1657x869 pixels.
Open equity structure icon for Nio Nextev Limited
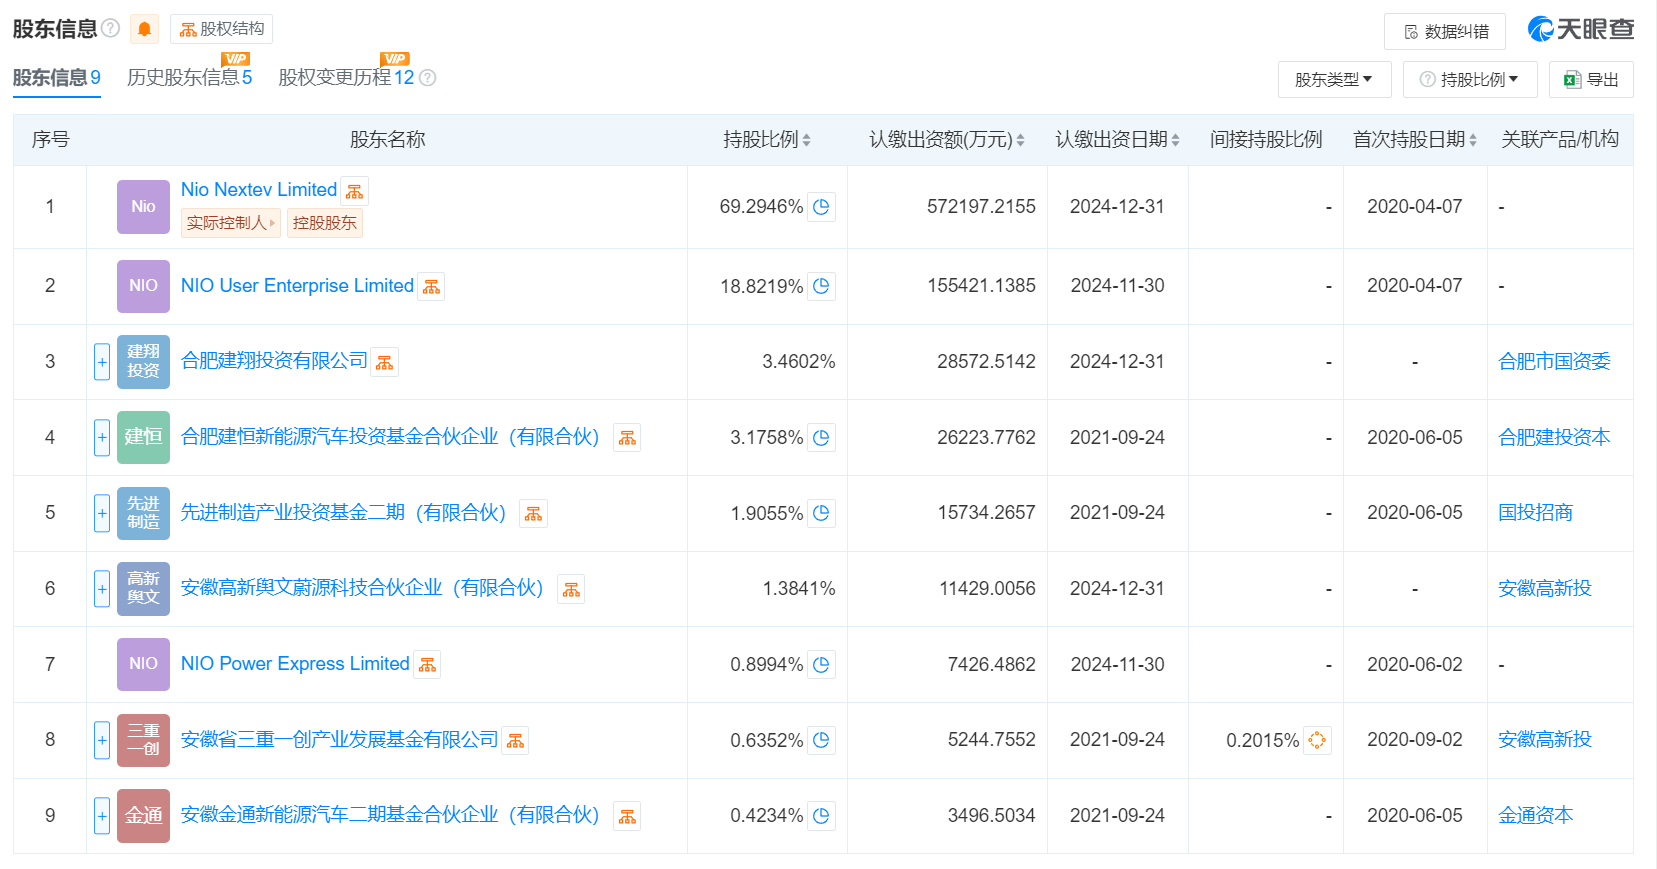click(x=354, y=191)
